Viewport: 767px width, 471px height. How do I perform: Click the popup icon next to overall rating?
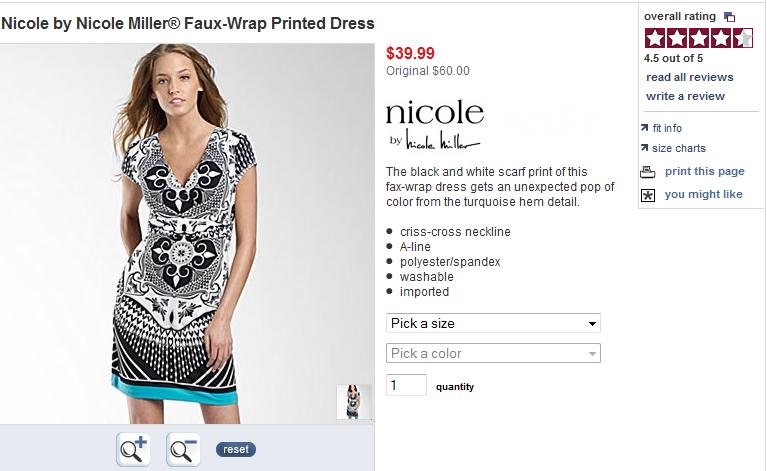[730, 17]
